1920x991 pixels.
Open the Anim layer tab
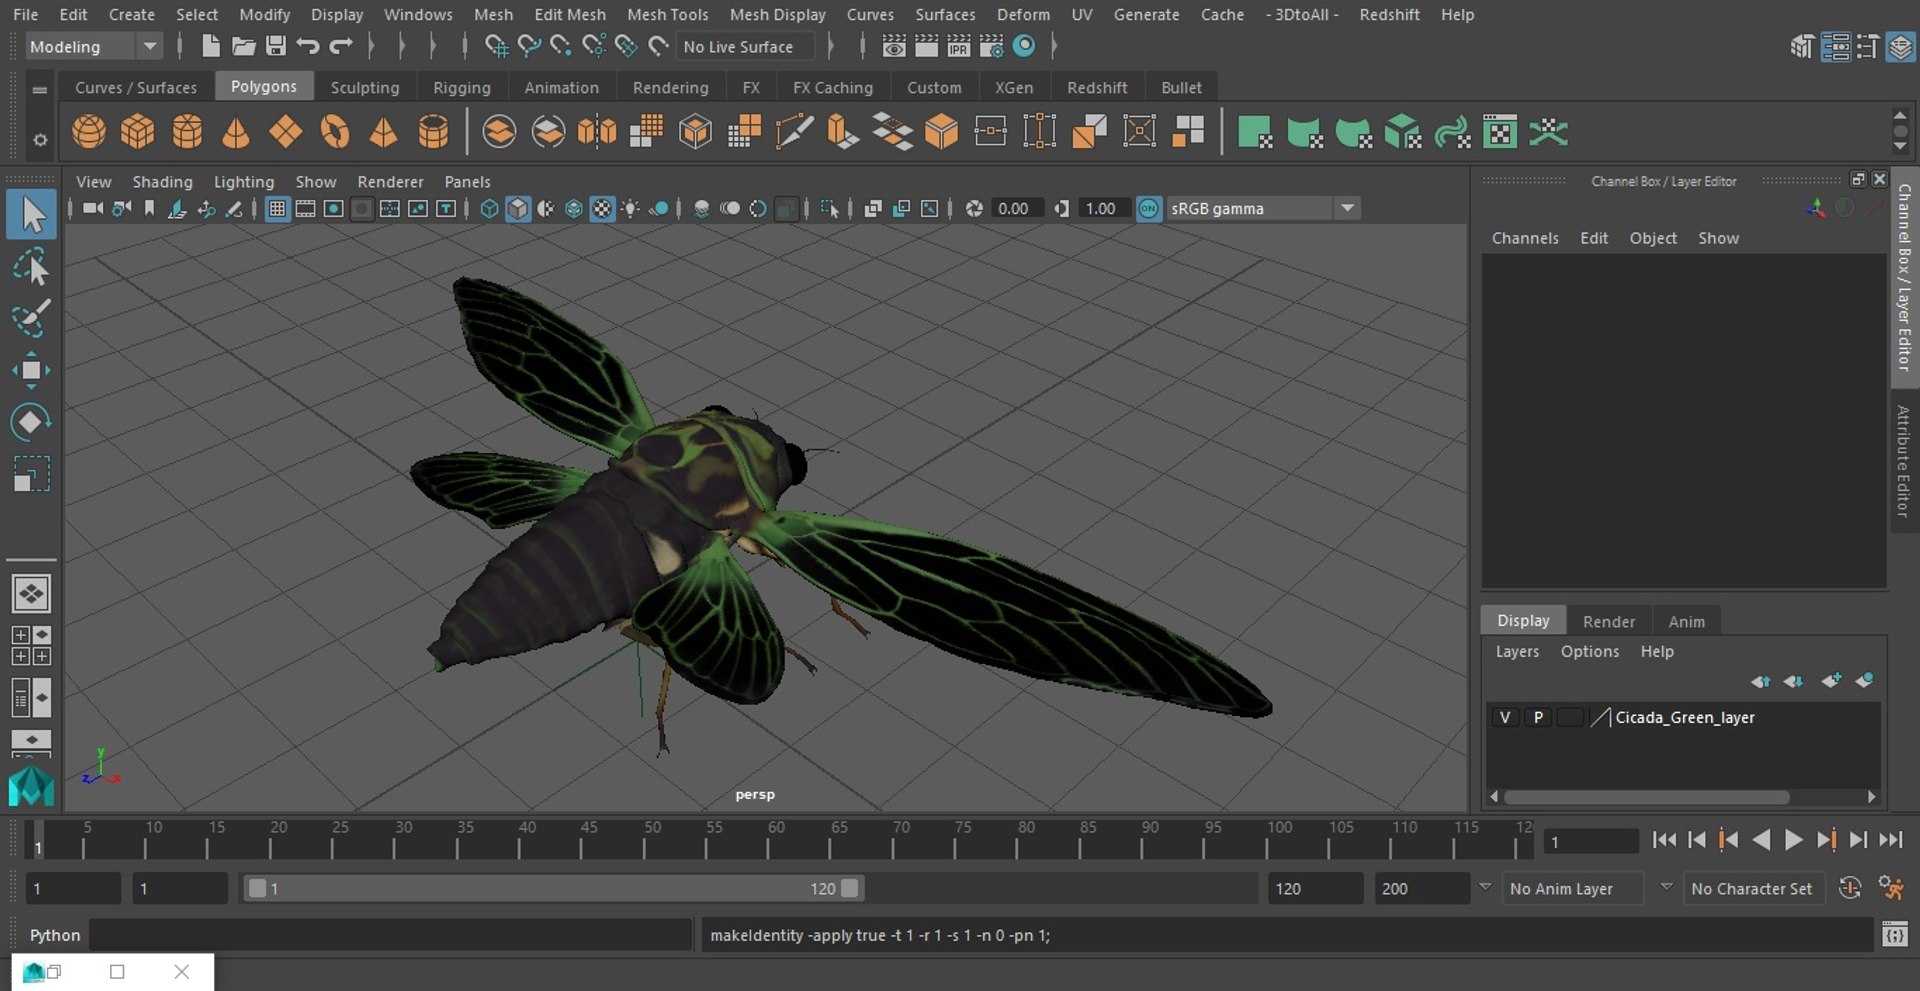coord(1686,621)
